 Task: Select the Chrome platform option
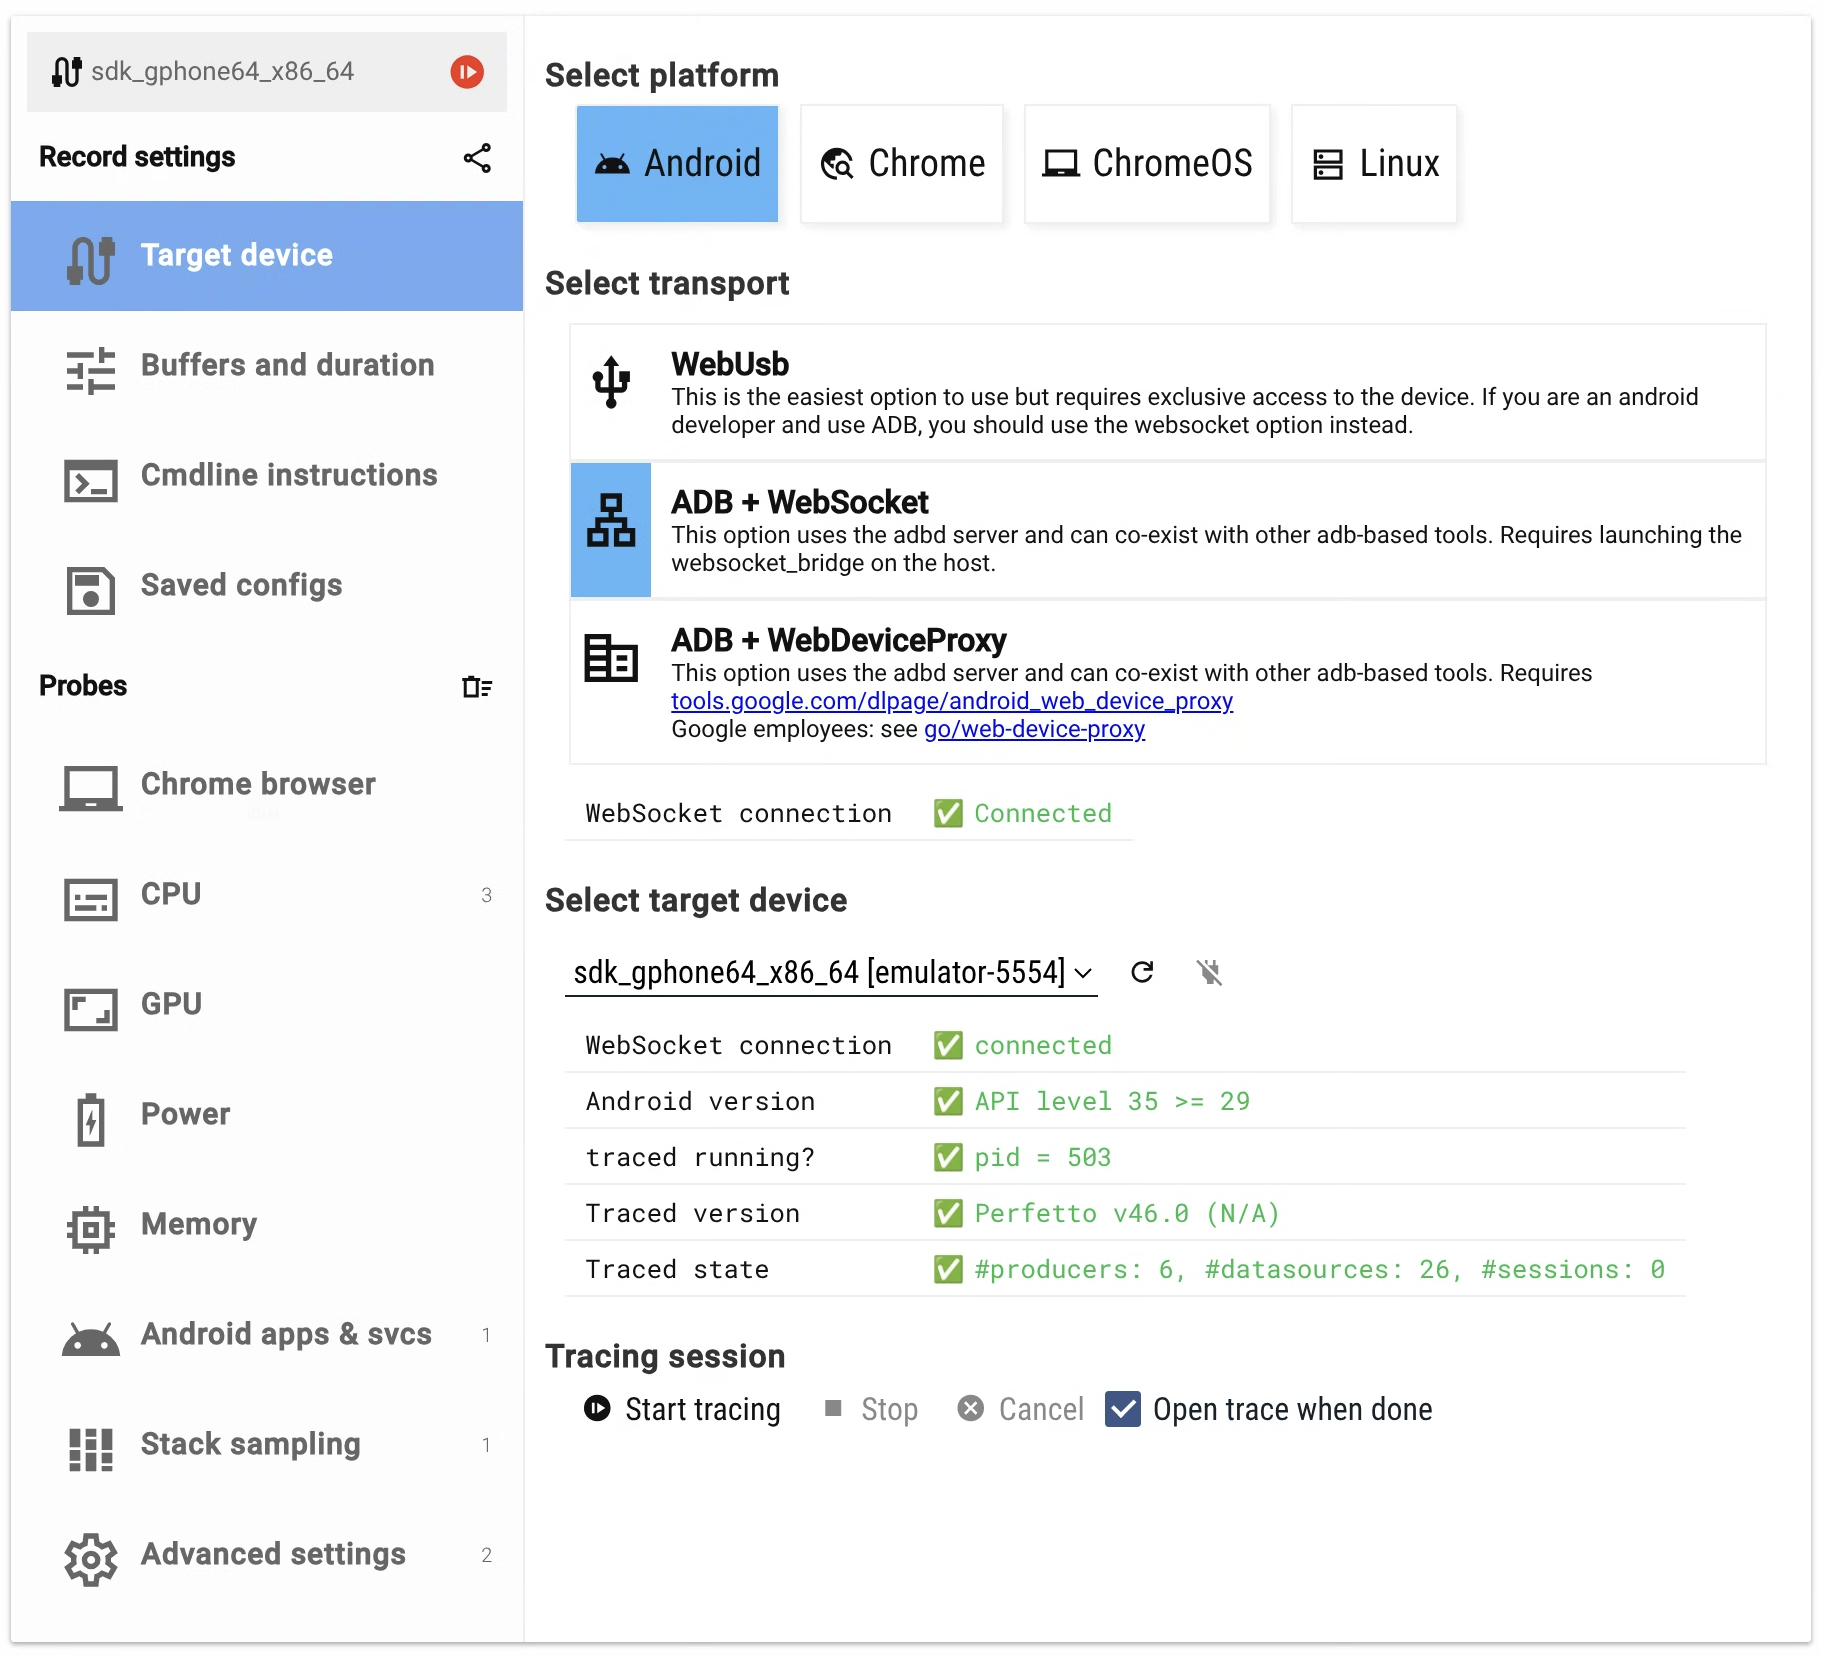902,164
